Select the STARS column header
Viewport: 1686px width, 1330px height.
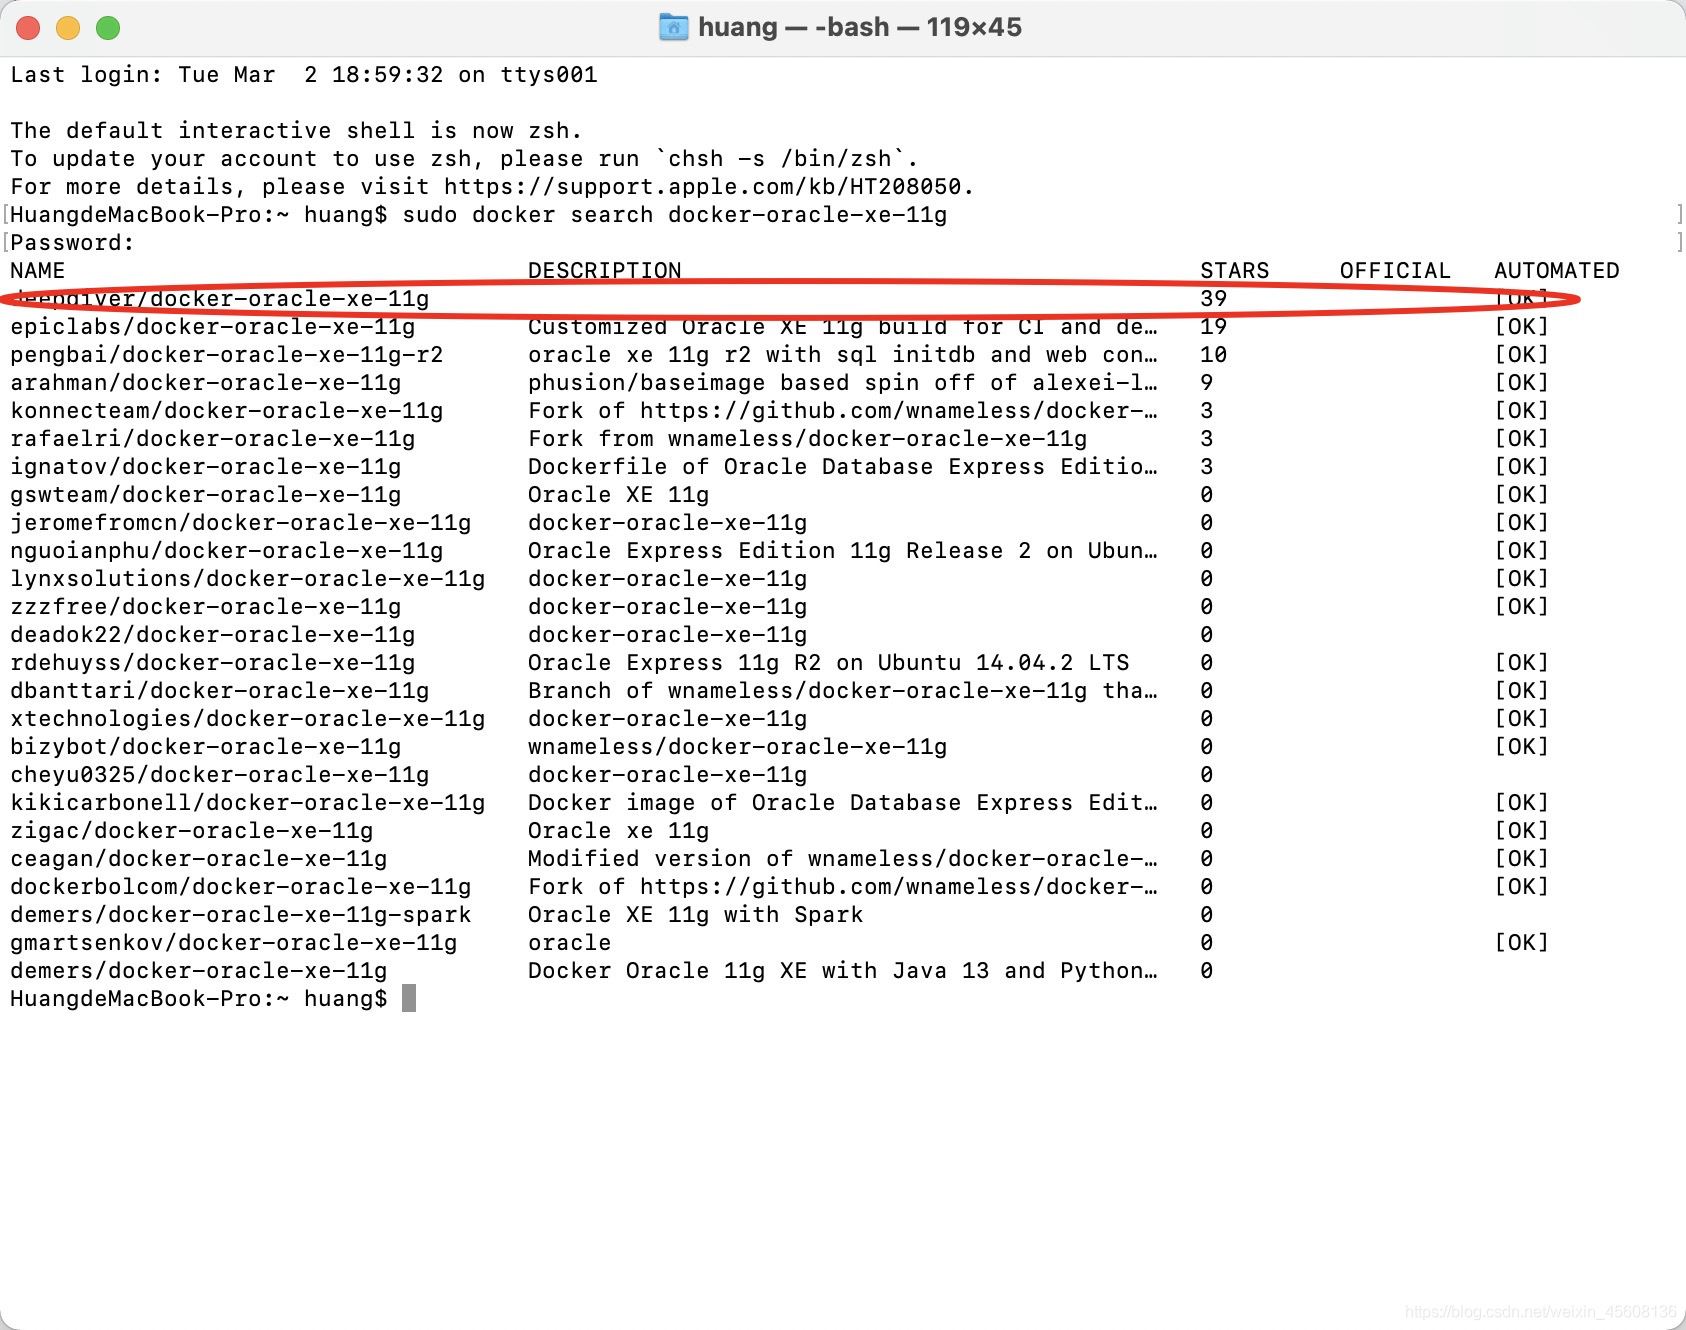[x=1234, y=271]
